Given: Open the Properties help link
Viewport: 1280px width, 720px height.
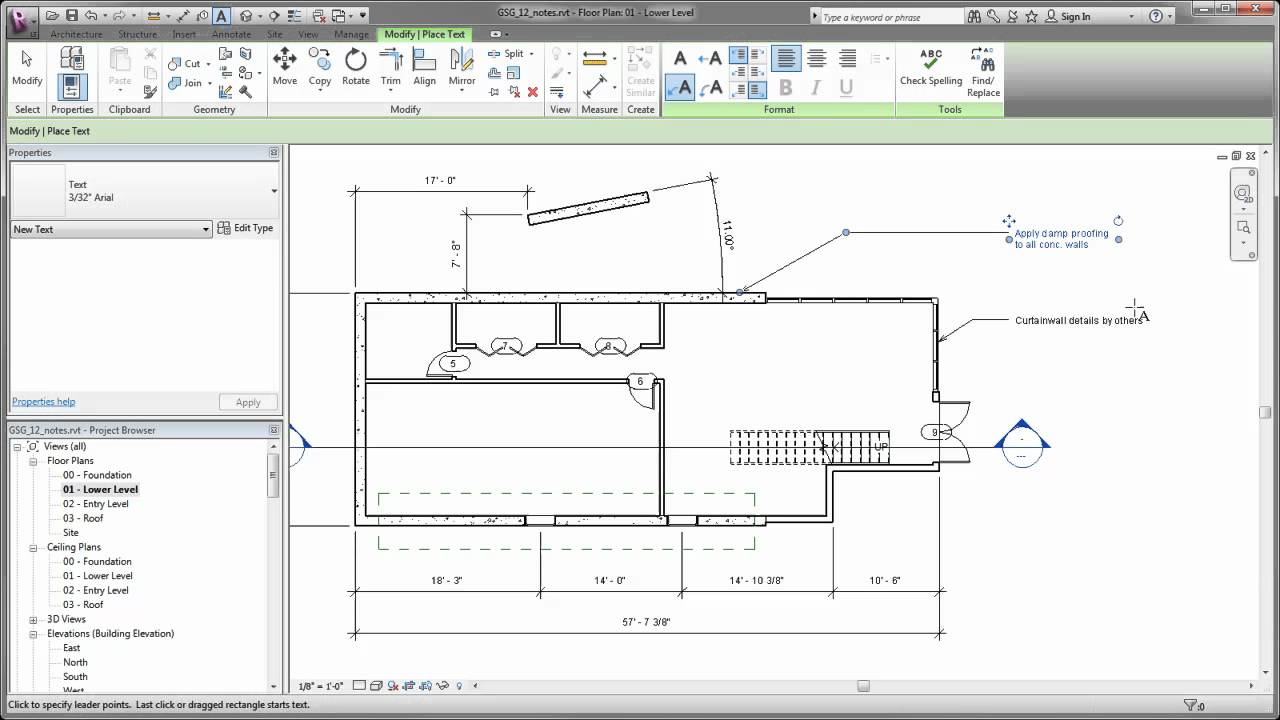Looking at the screenshot, I should tap(43, 401).
